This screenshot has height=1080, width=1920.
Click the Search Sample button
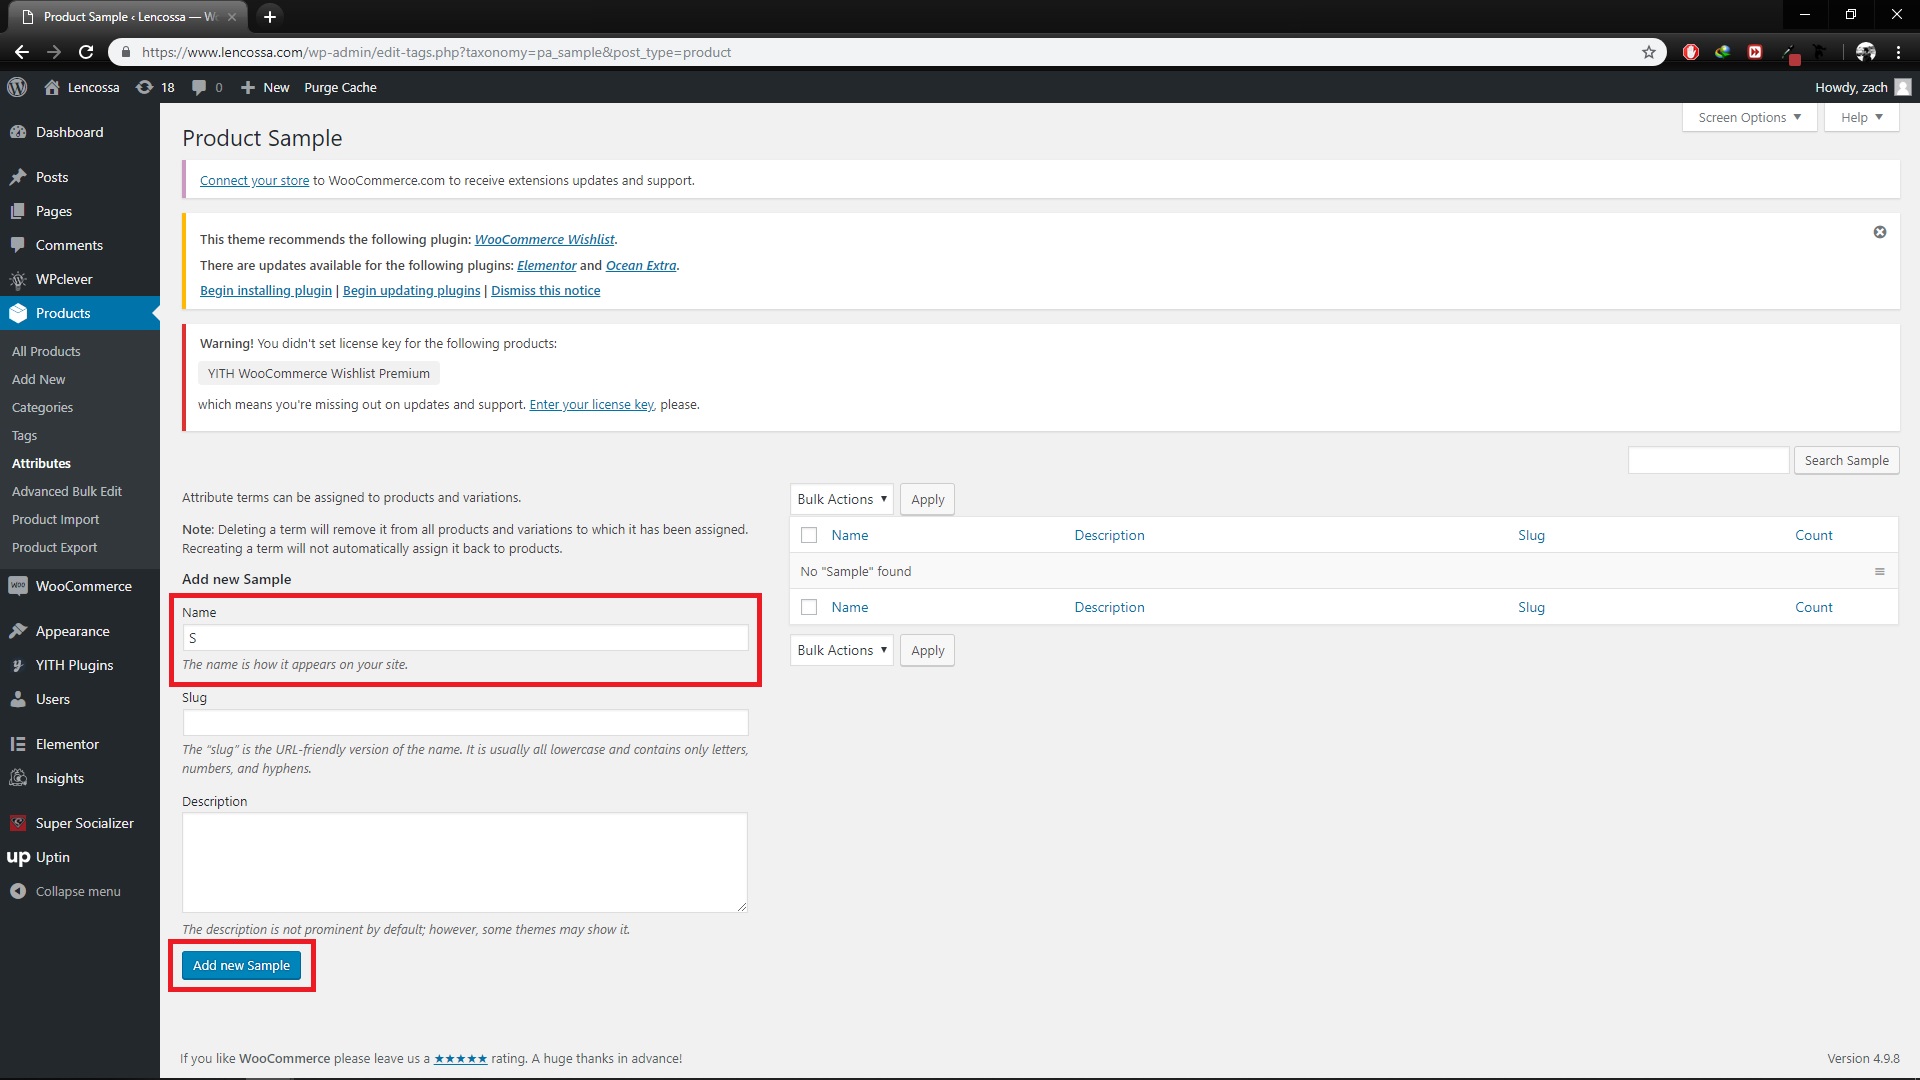[1846, 460]
